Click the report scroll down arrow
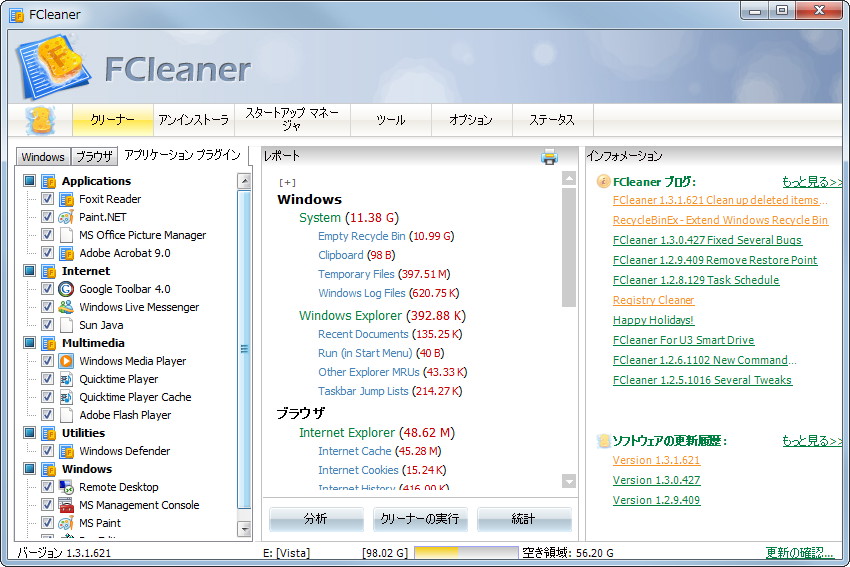 pos(569,481)
